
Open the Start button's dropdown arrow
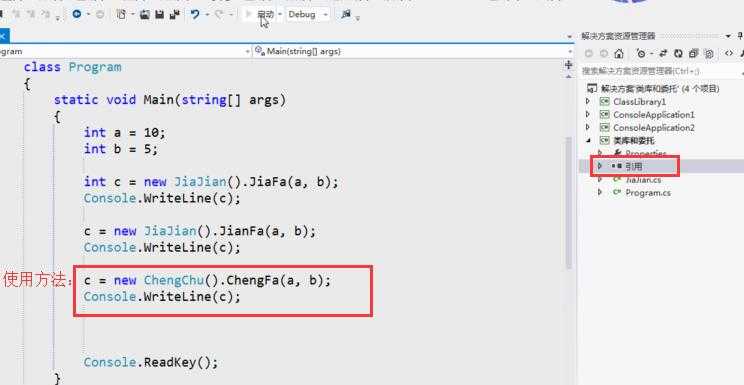280,15
